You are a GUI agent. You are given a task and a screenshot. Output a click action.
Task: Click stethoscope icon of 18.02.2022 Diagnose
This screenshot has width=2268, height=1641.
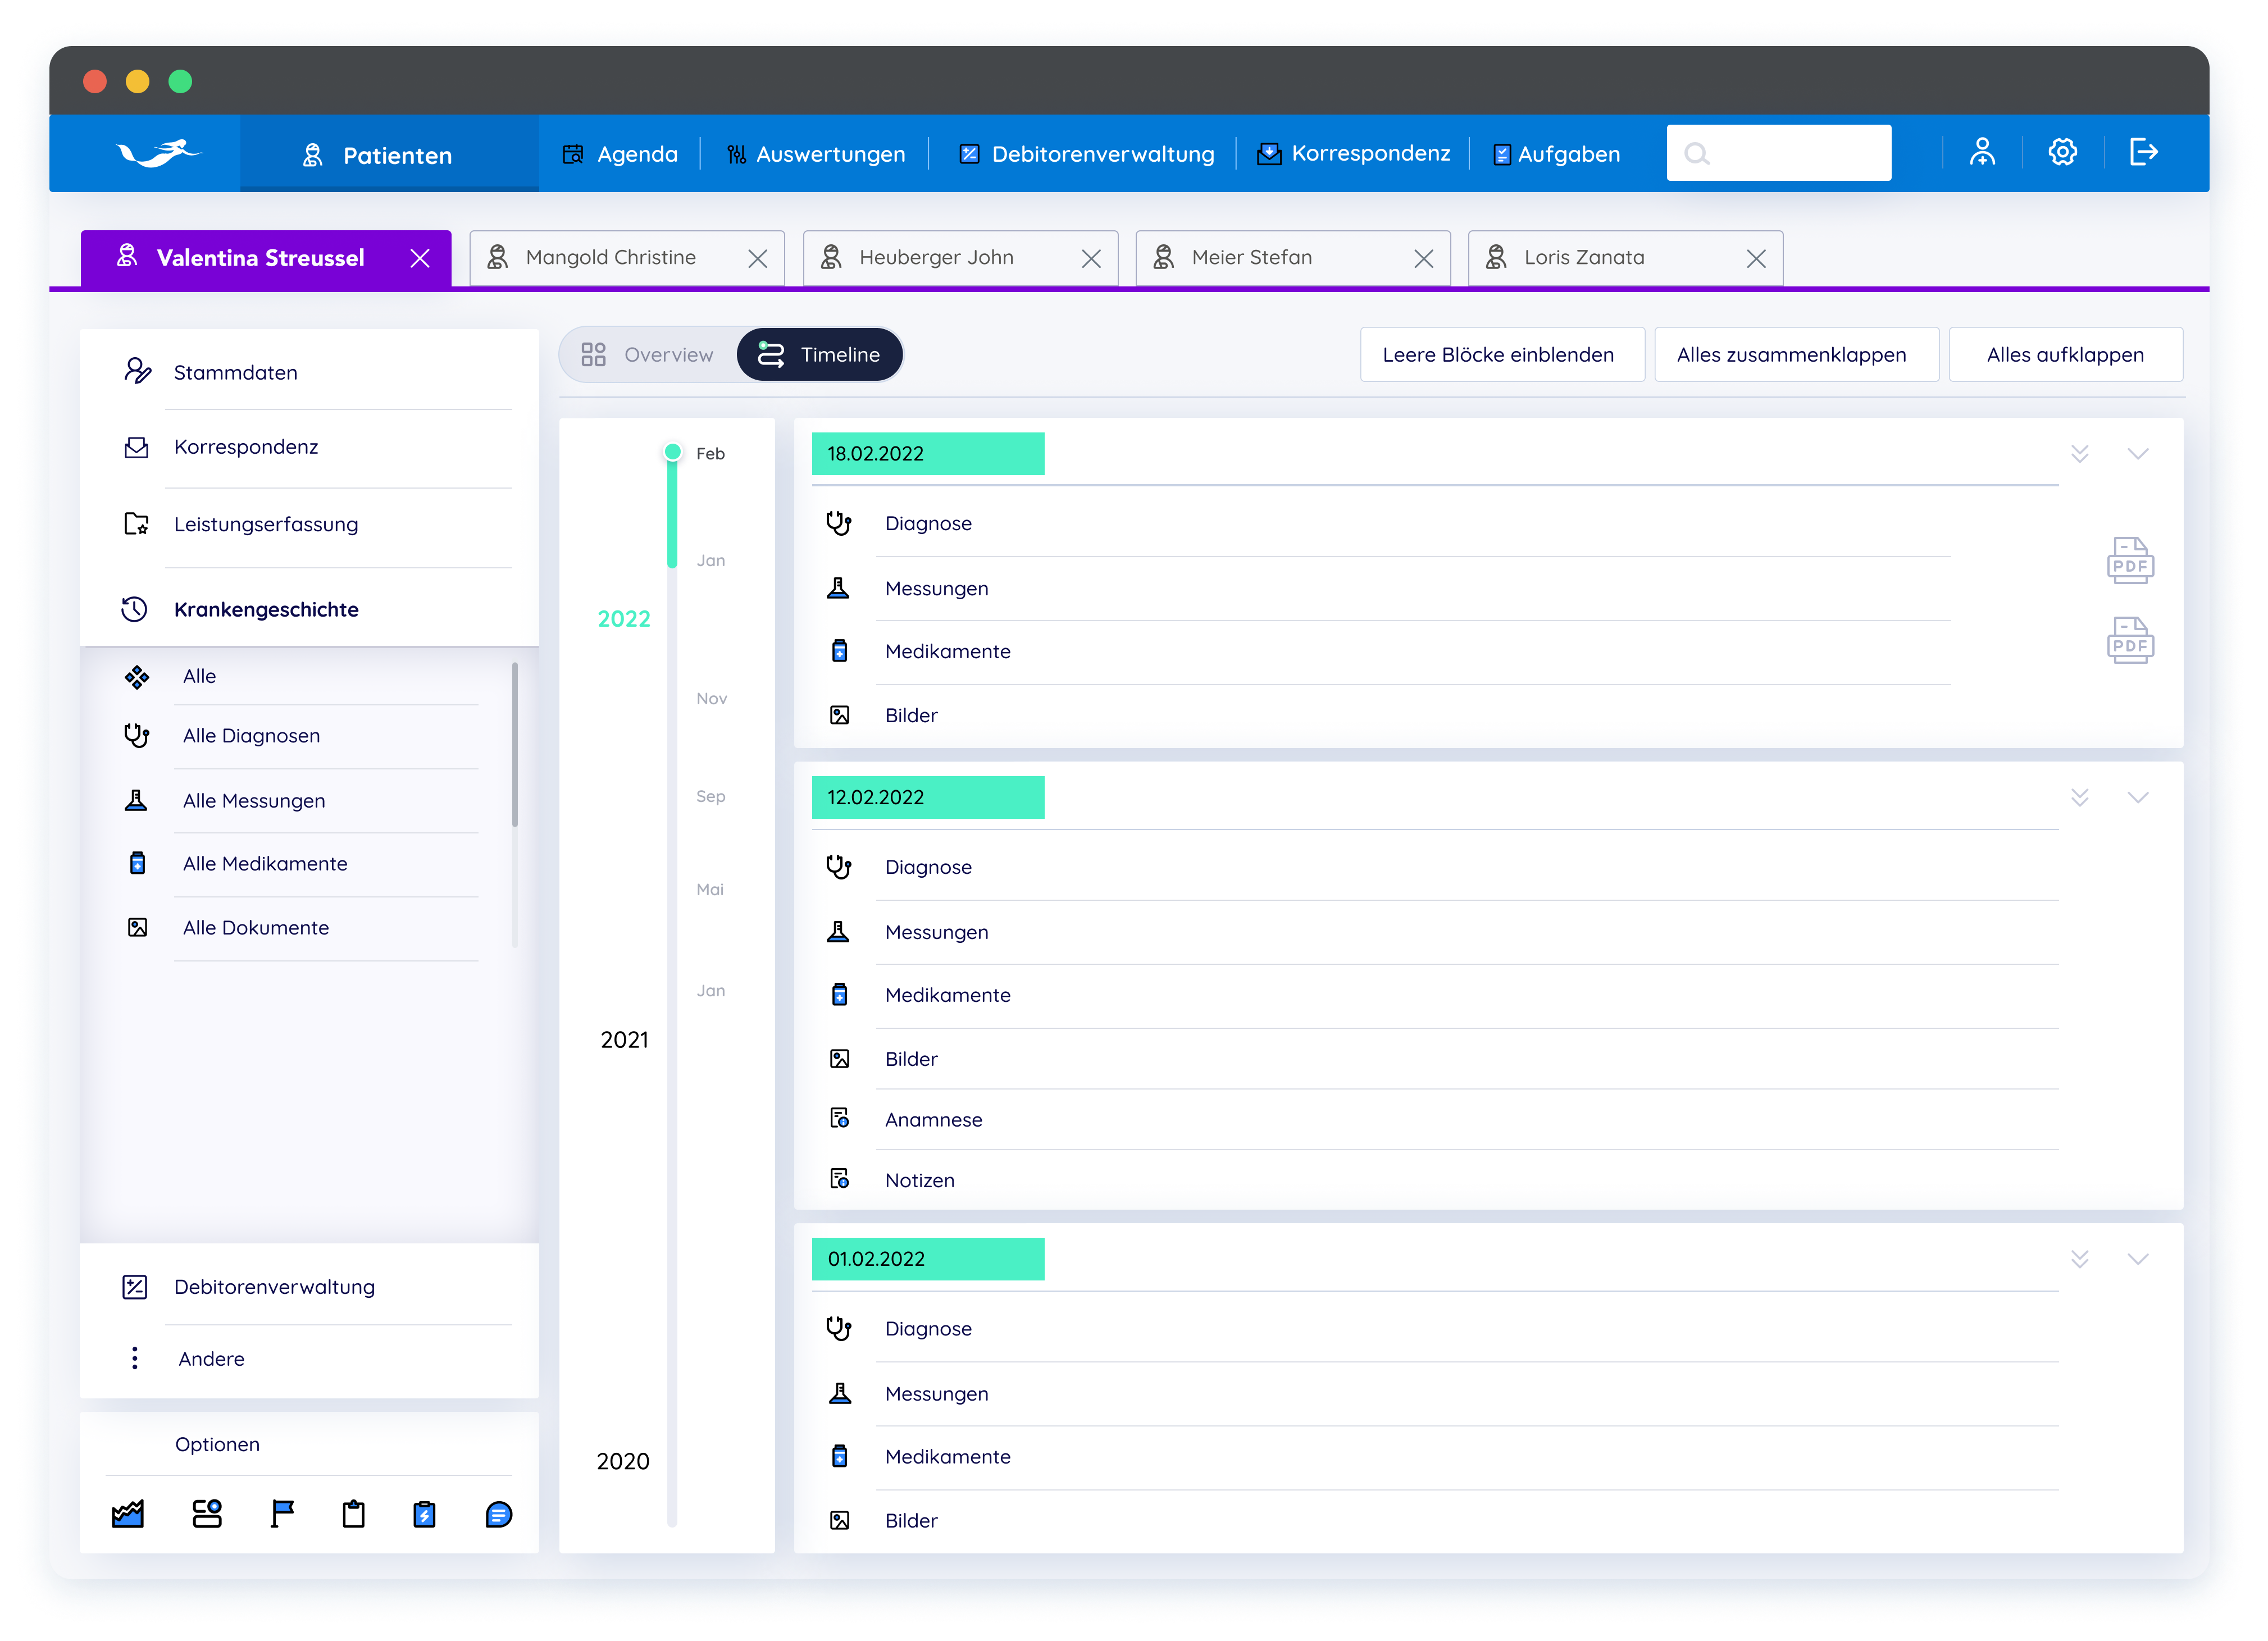click(839, 523)
